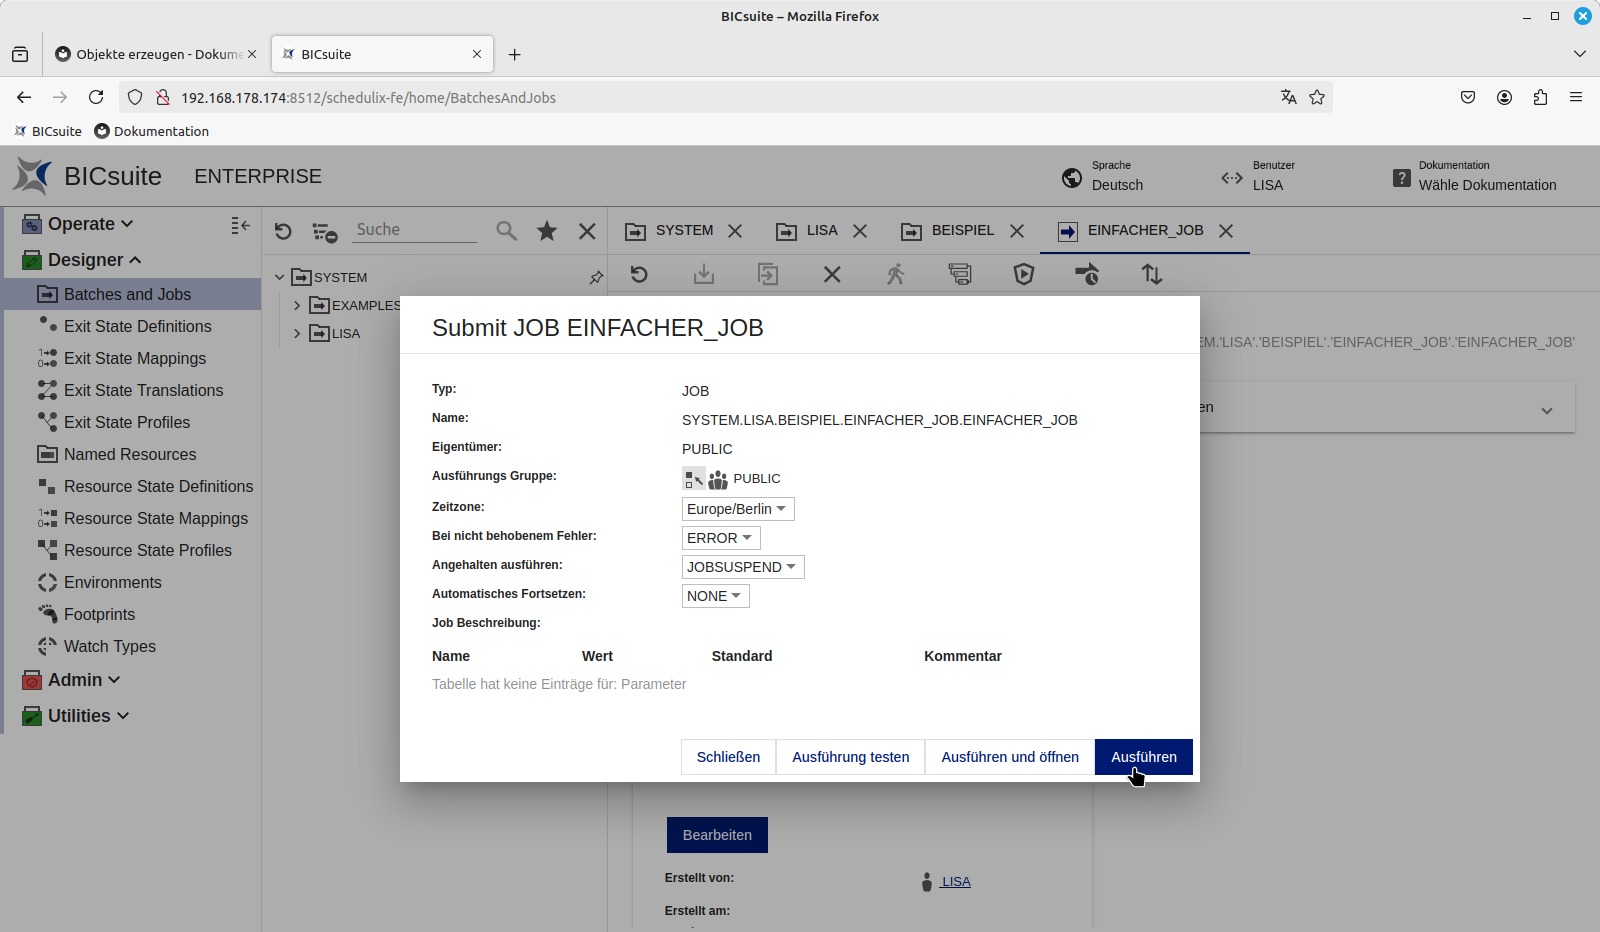This screenshot has height=932, width=1600.
Task: Click the Suche search input field
Action: [x=415, y=230]
